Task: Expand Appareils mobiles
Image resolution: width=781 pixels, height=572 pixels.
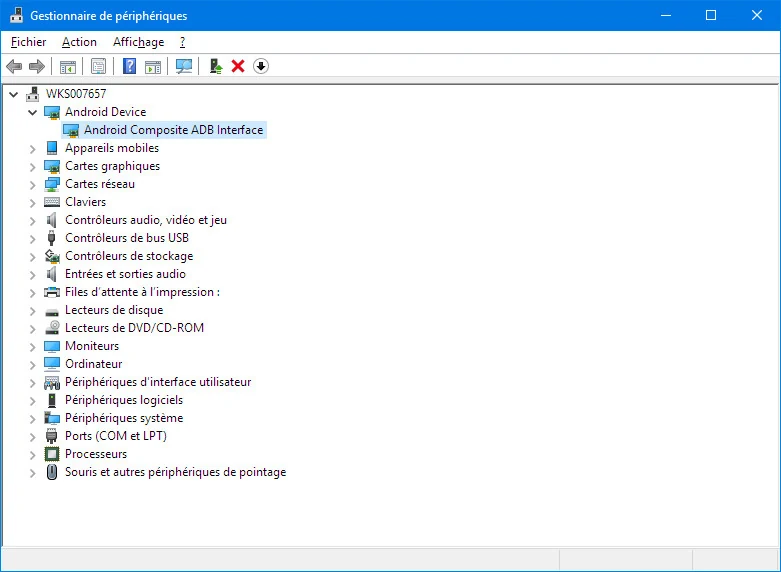Action: pyautogui.click(x=33, y=148)
